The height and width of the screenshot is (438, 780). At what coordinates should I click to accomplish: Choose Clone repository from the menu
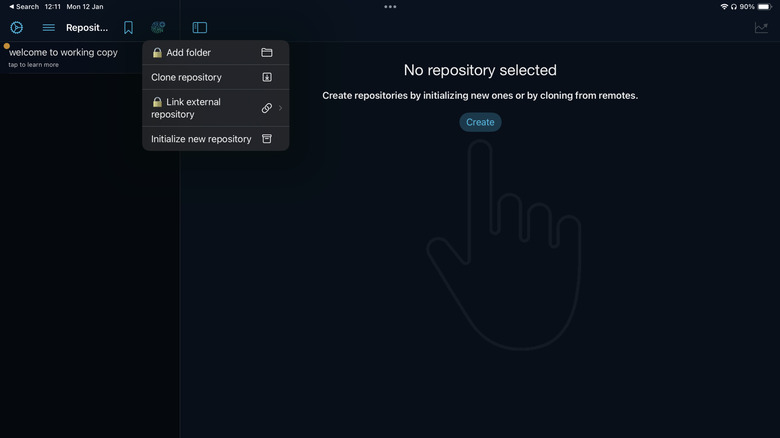coord(215,77)
